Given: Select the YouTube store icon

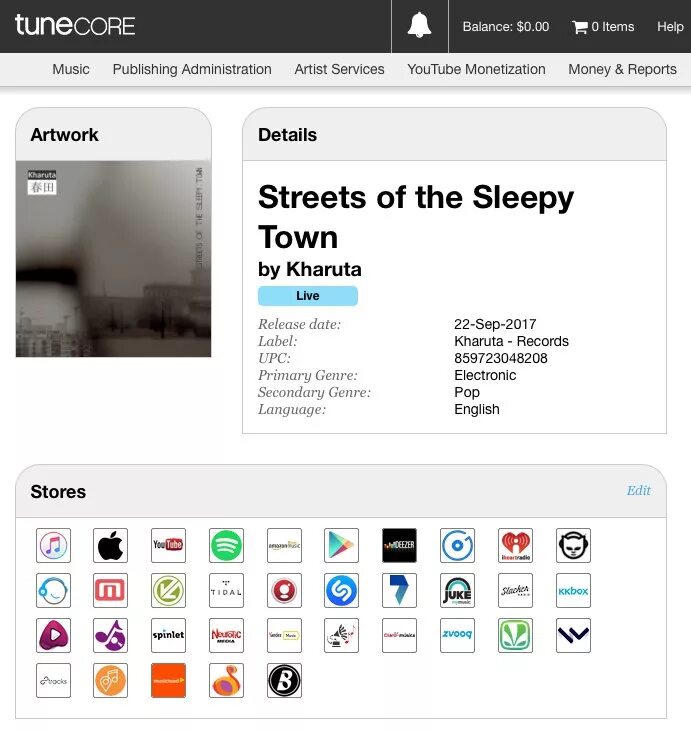Looking at the screenshot, I should click(x=168, y=545).
